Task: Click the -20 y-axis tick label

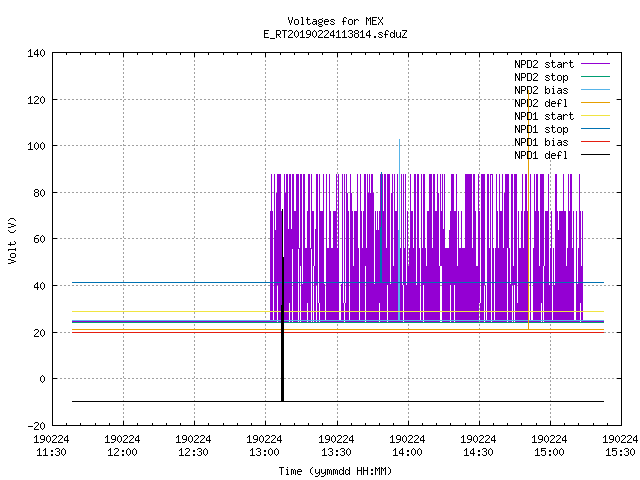Action: coord(36,426)
